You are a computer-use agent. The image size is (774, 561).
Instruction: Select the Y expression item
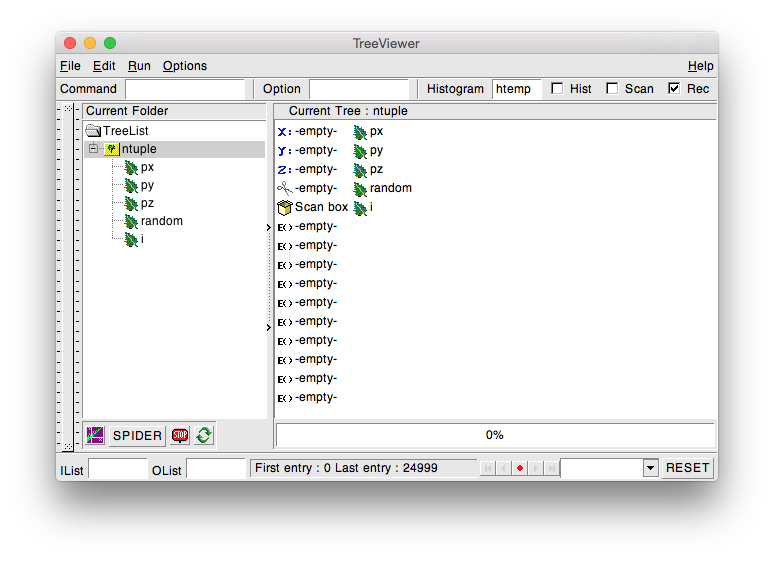285,150
